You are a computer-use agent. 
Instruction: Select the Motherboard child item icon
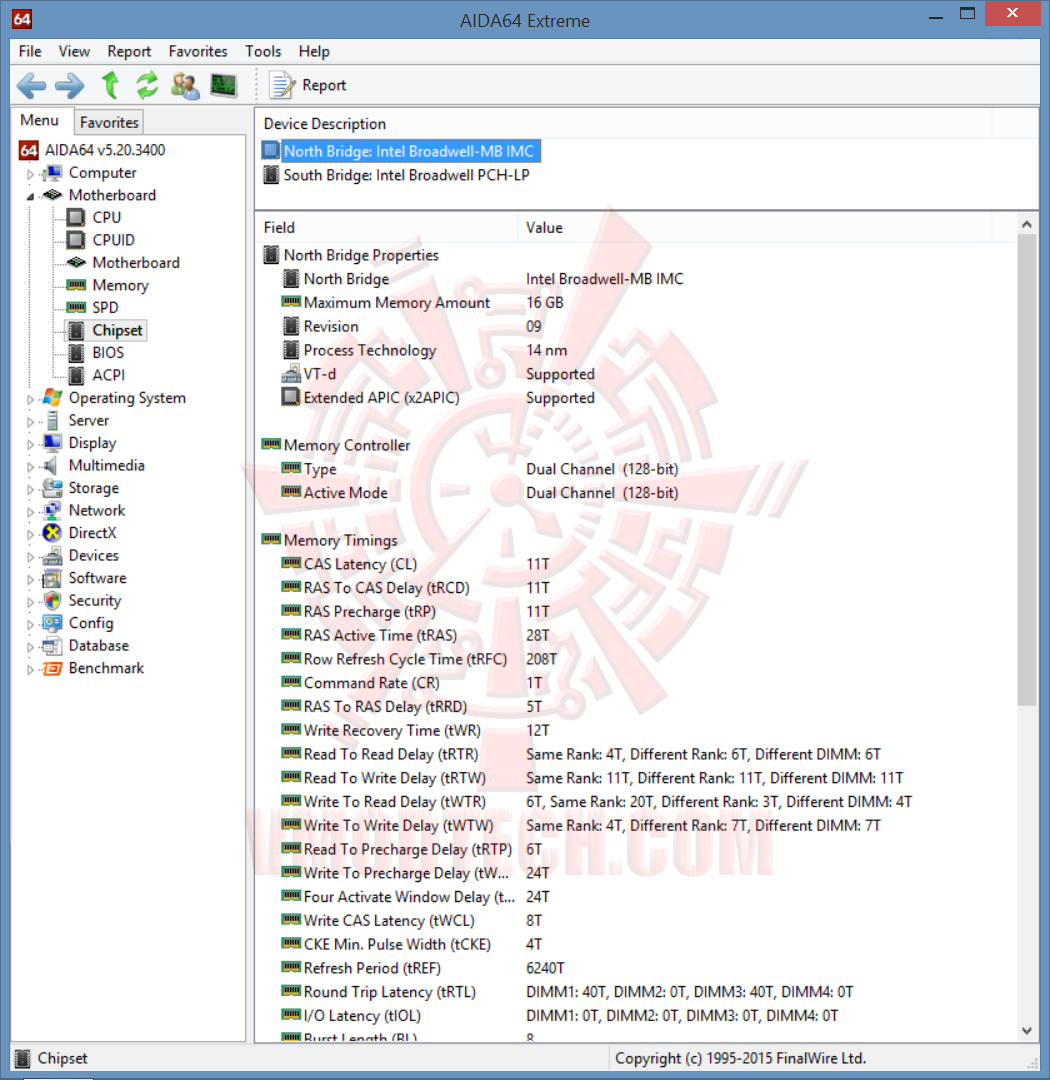coord(76,262)
